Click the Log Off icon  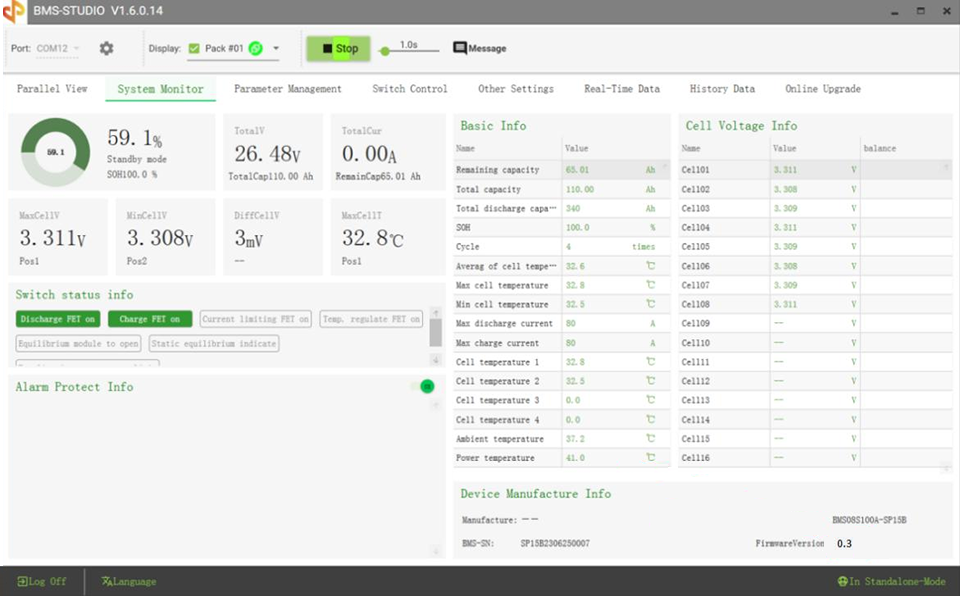pyautogui.click(x=23, y=581)
